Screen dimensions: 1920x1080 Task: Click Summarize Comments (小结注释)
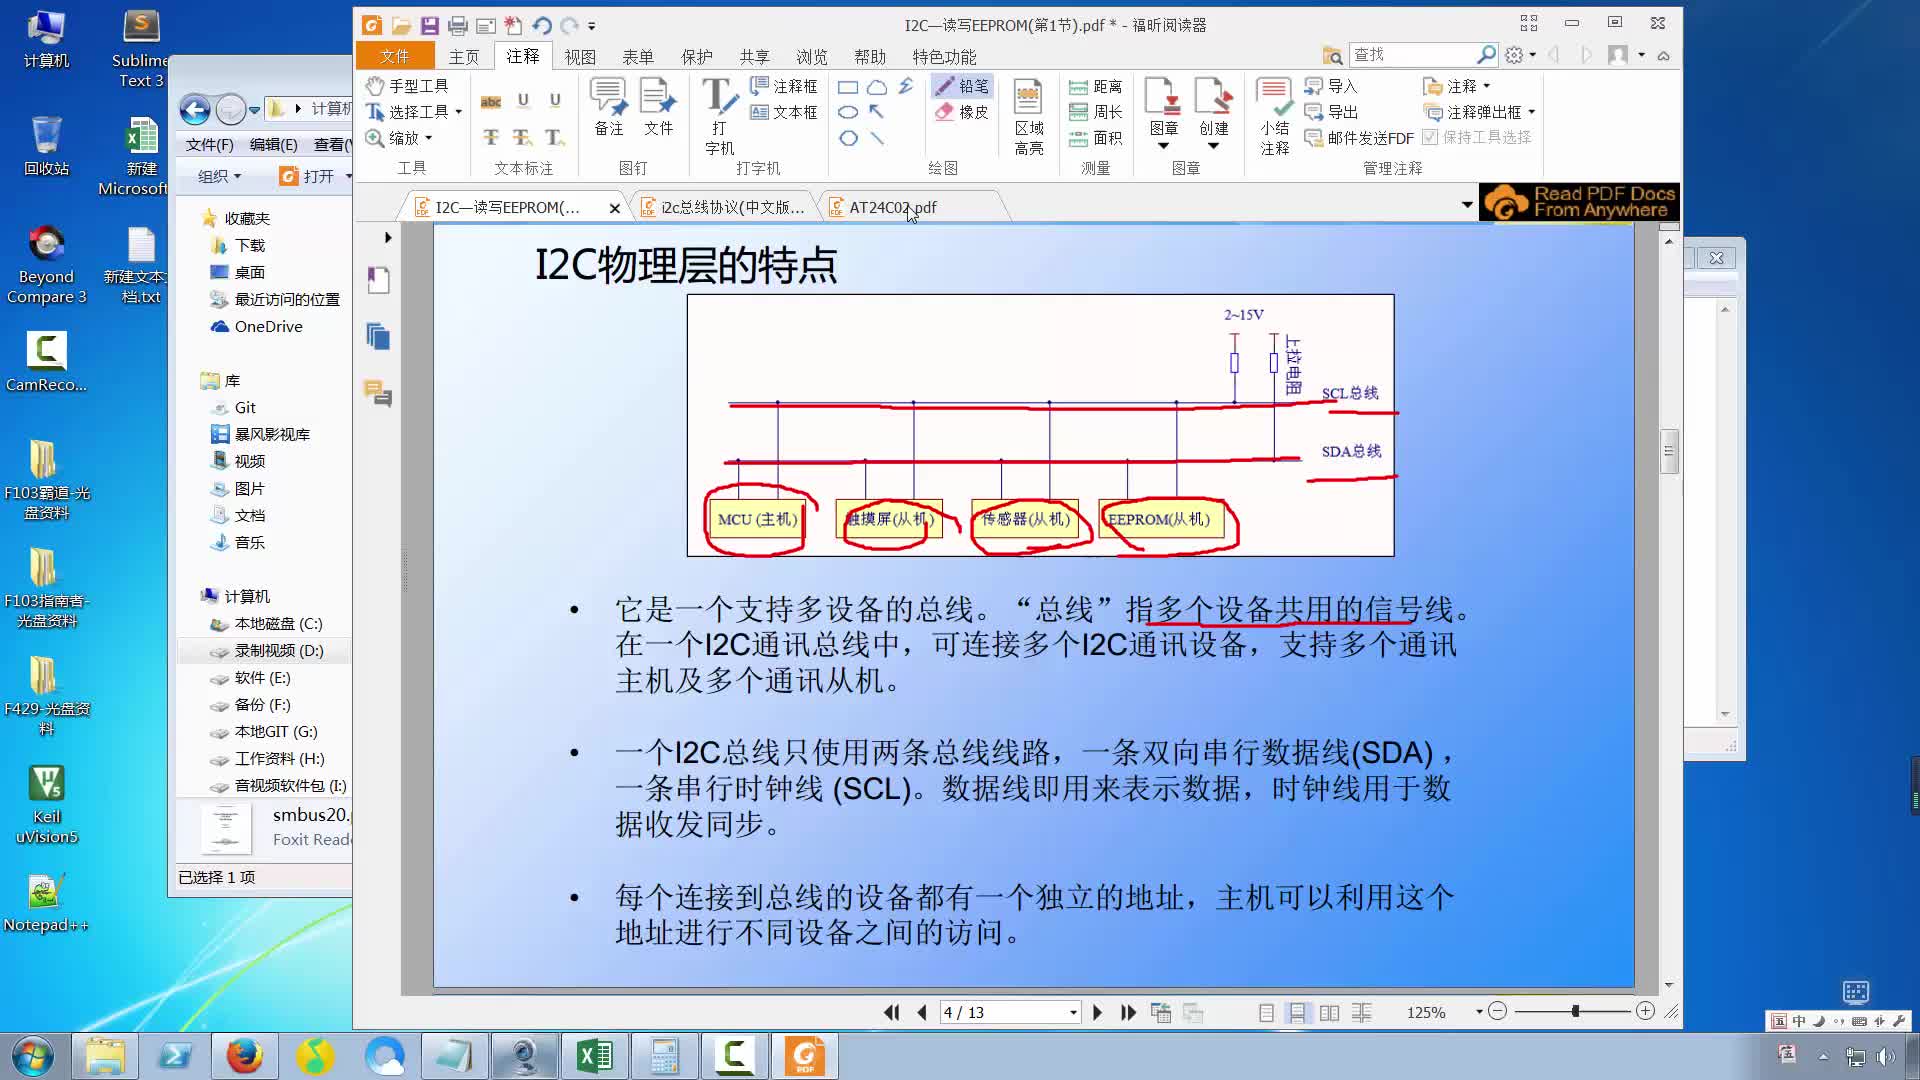coord(1274,118)
